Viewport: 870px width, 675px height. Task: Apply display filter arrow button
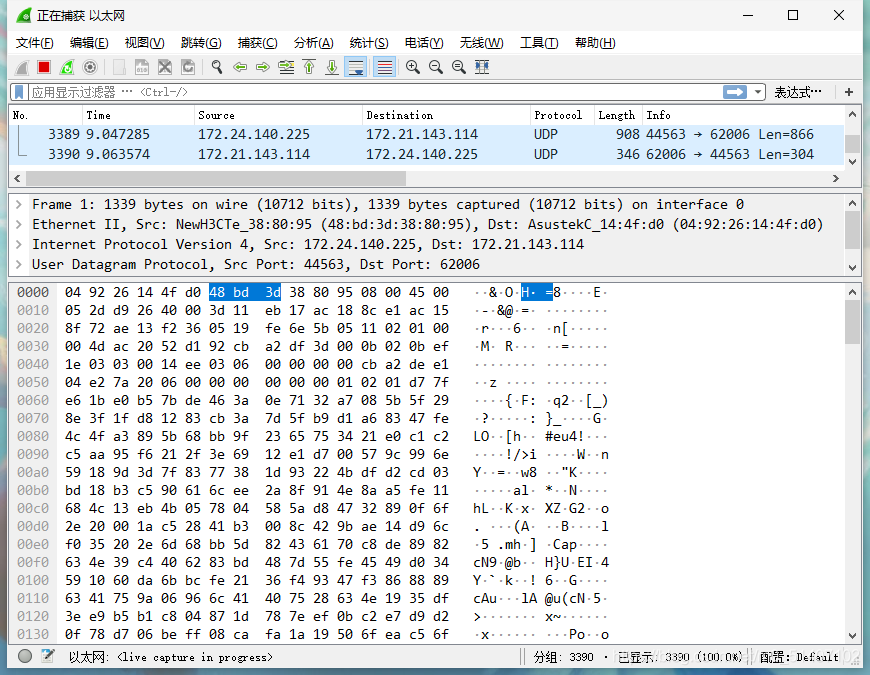click(x=735, y=92)
